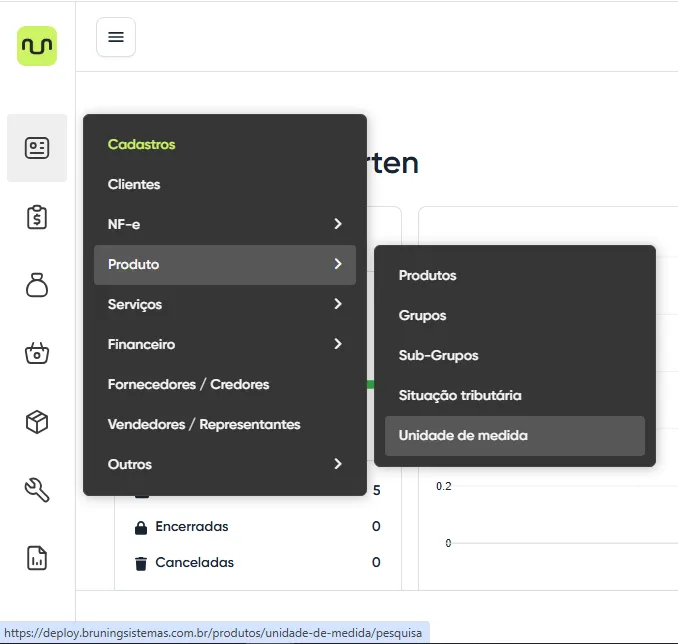
Task: Open the report chart sidebar icon
Action: (x=37, y=558)
